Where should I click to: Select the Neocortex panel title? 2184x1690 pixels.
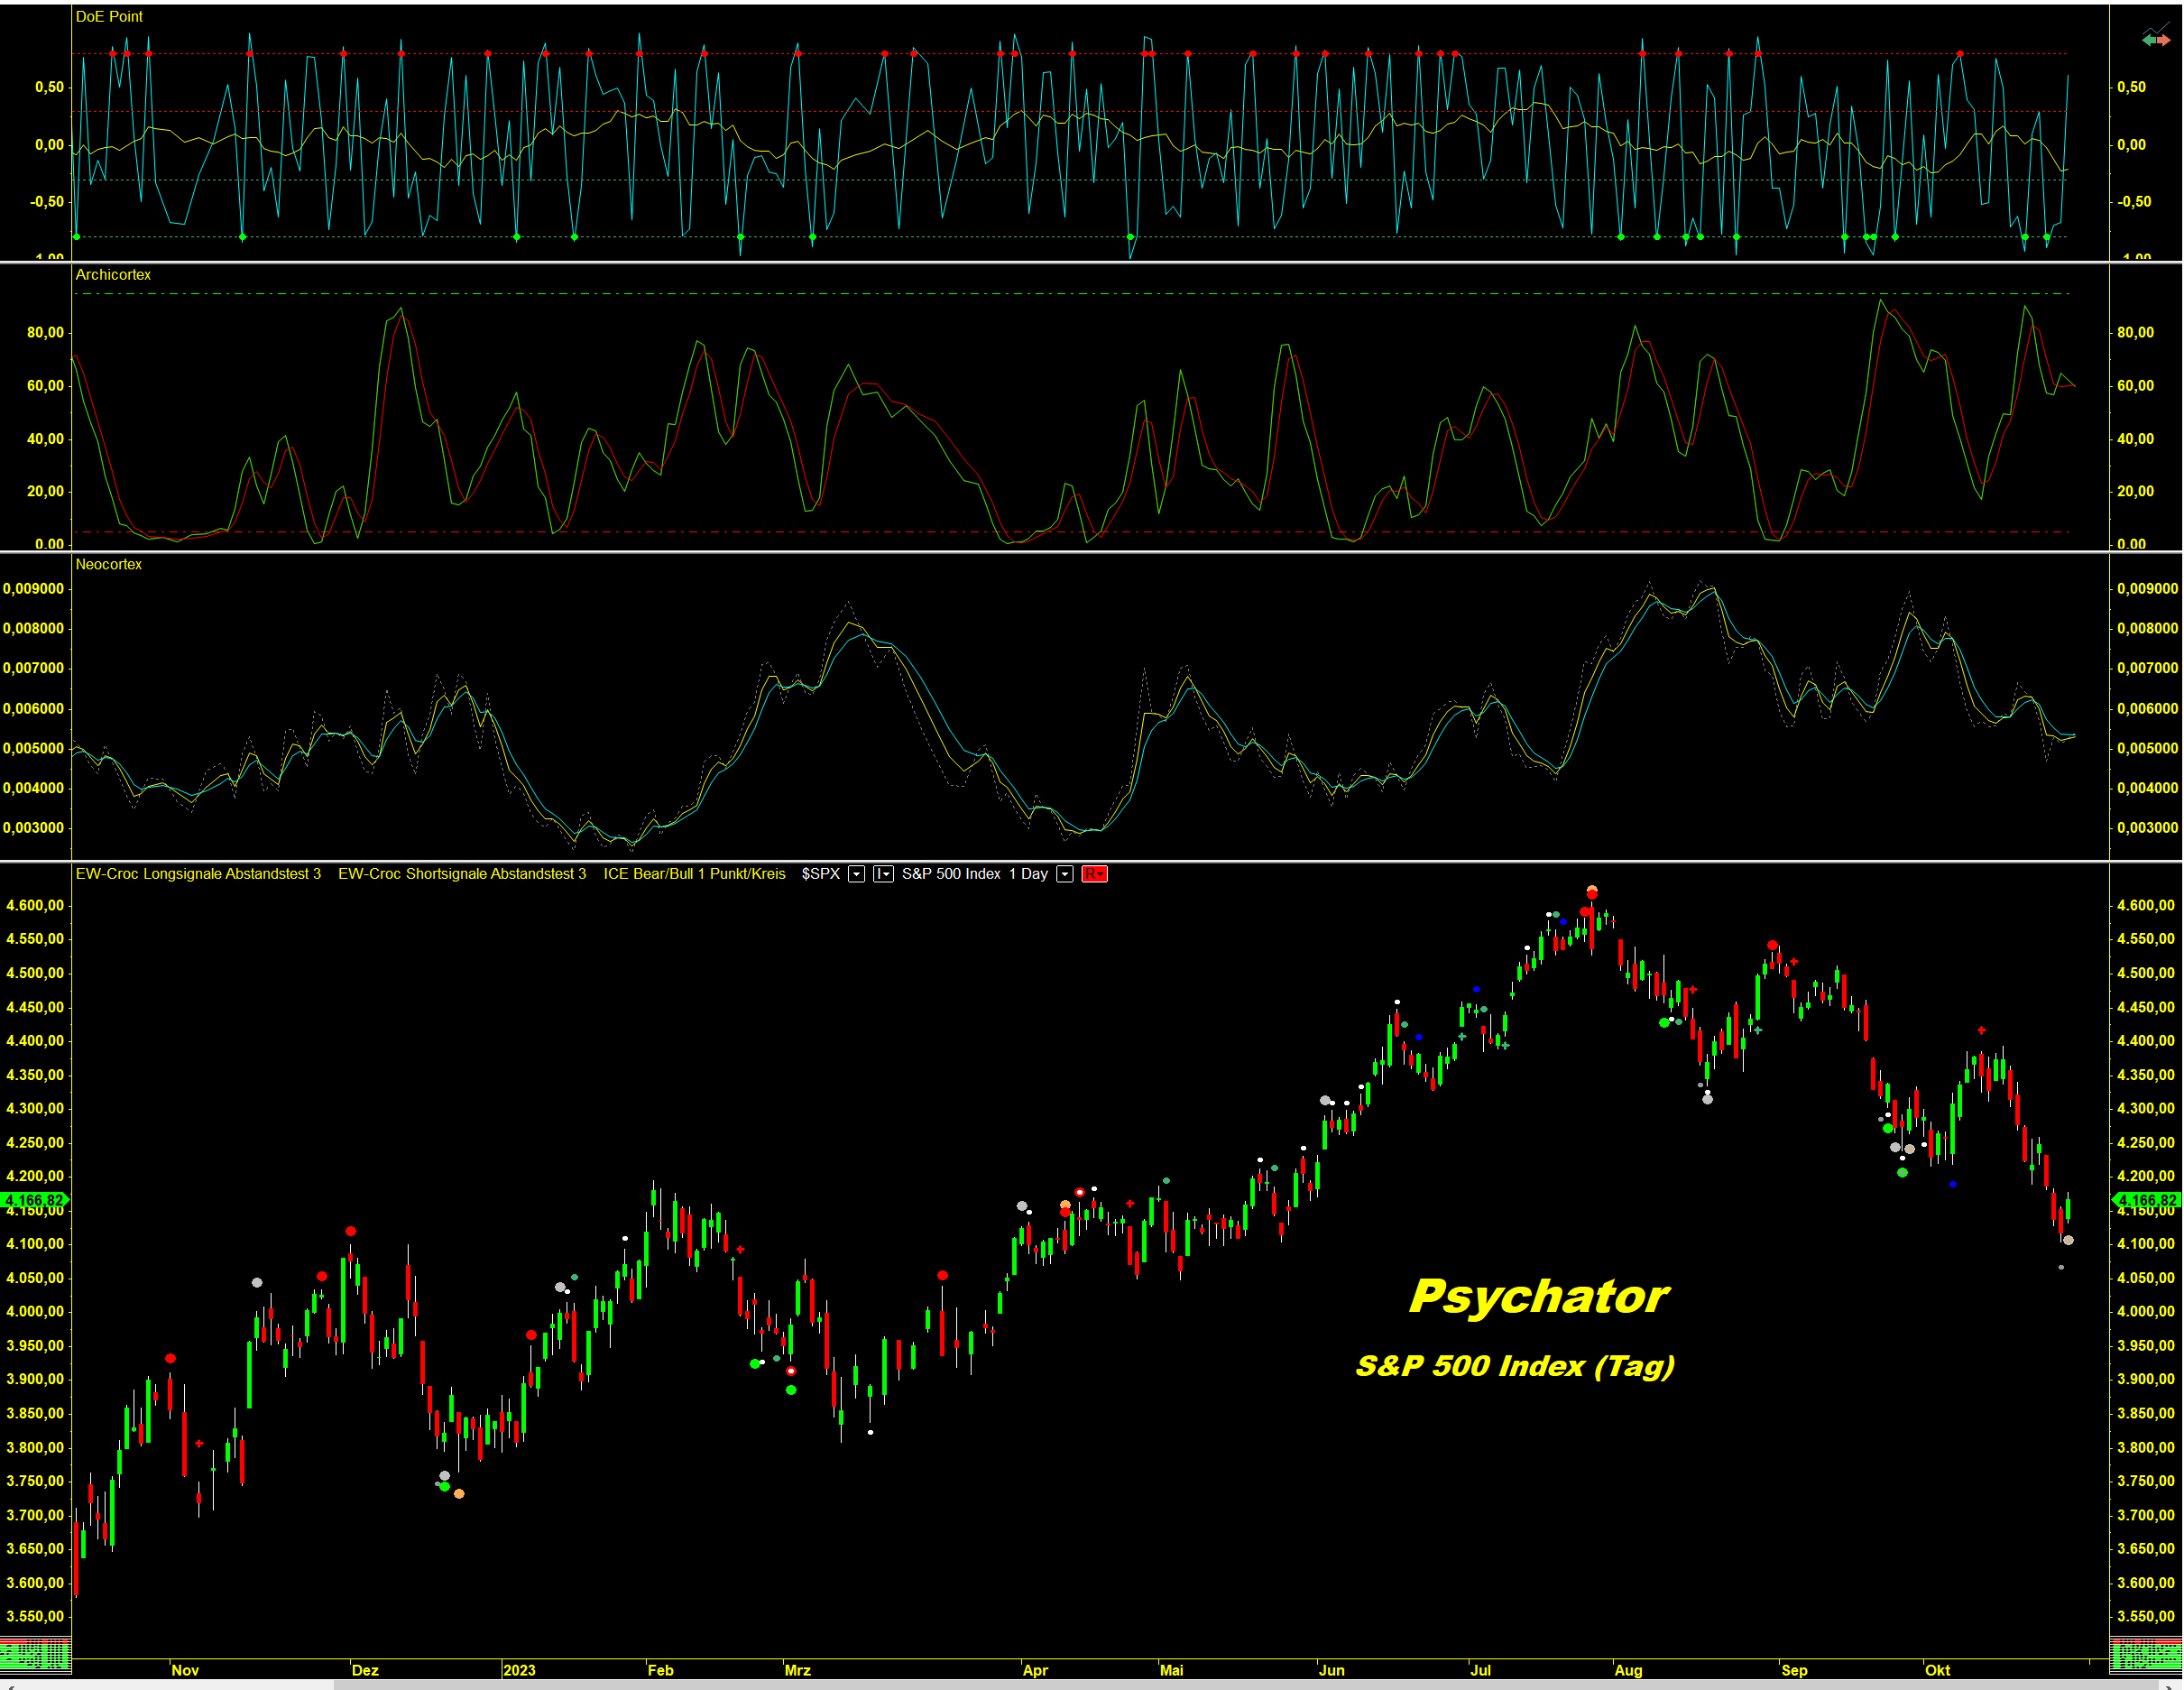pos(109,565)
